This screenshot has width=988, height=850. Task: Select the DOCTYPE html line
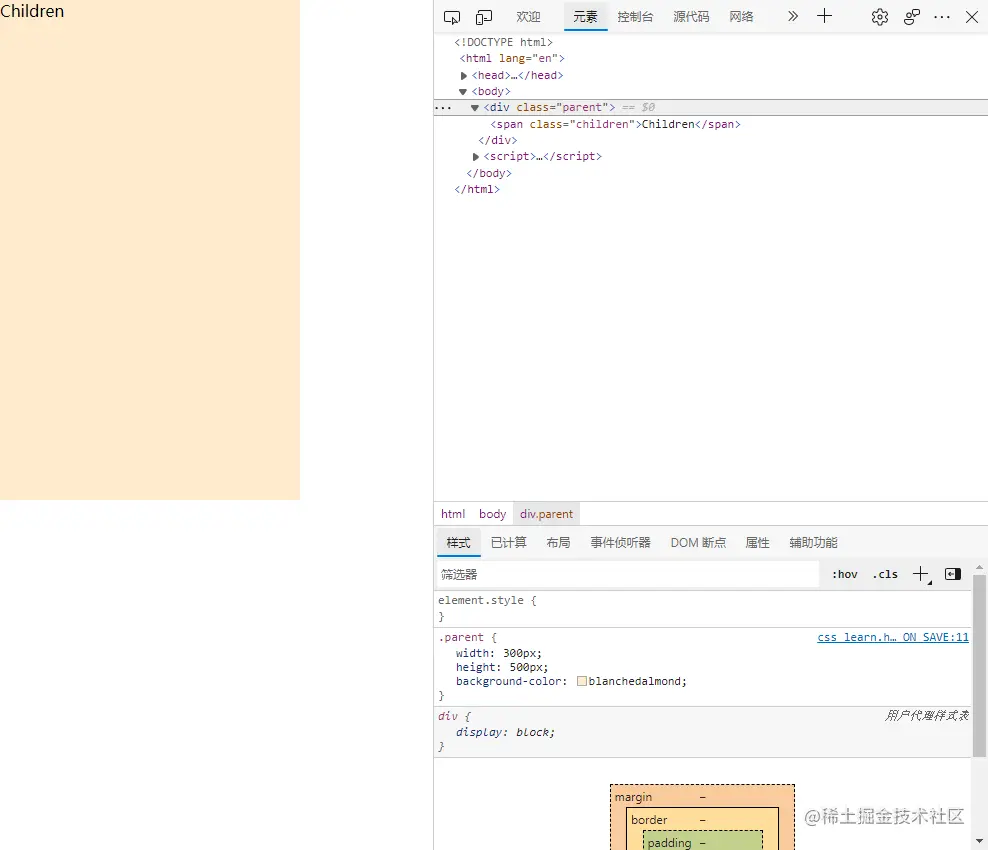503,42
